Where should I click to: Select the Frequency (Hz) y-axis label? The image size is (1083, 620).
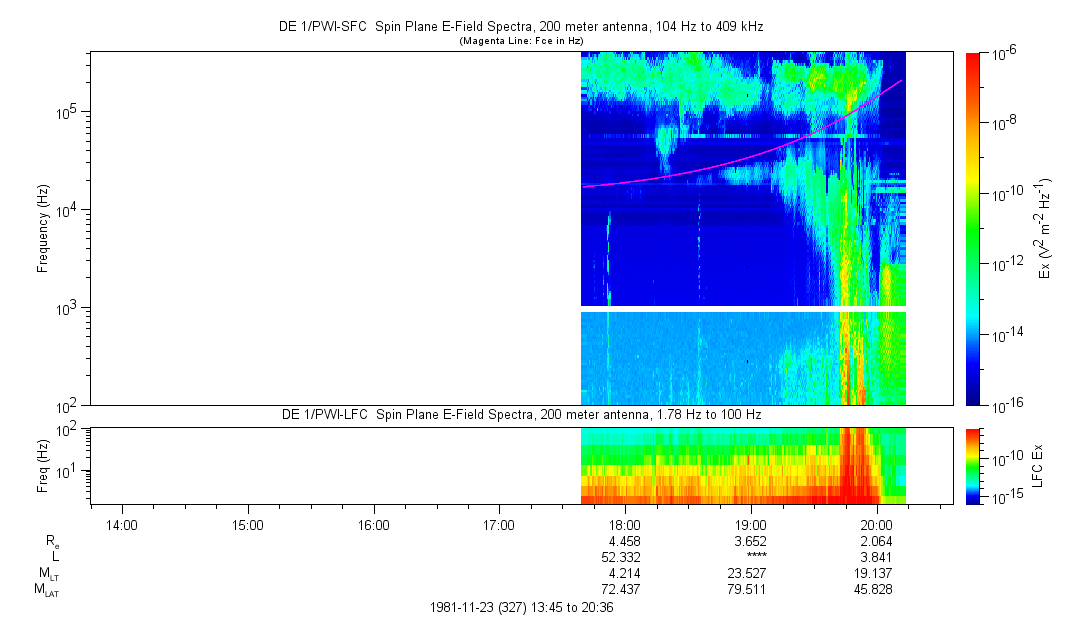click(43, 229)
